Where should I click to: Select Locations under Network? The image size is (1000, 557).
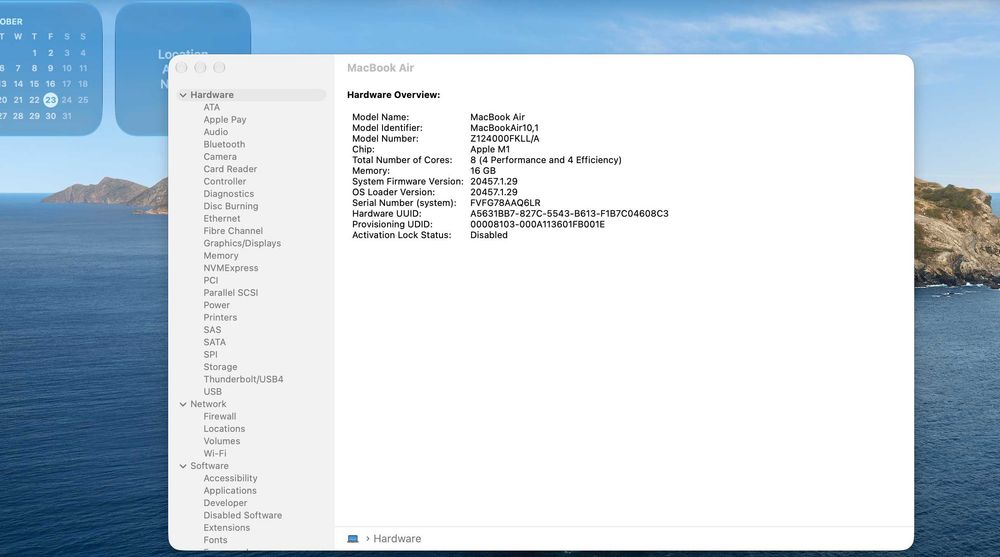coord(224,429)
